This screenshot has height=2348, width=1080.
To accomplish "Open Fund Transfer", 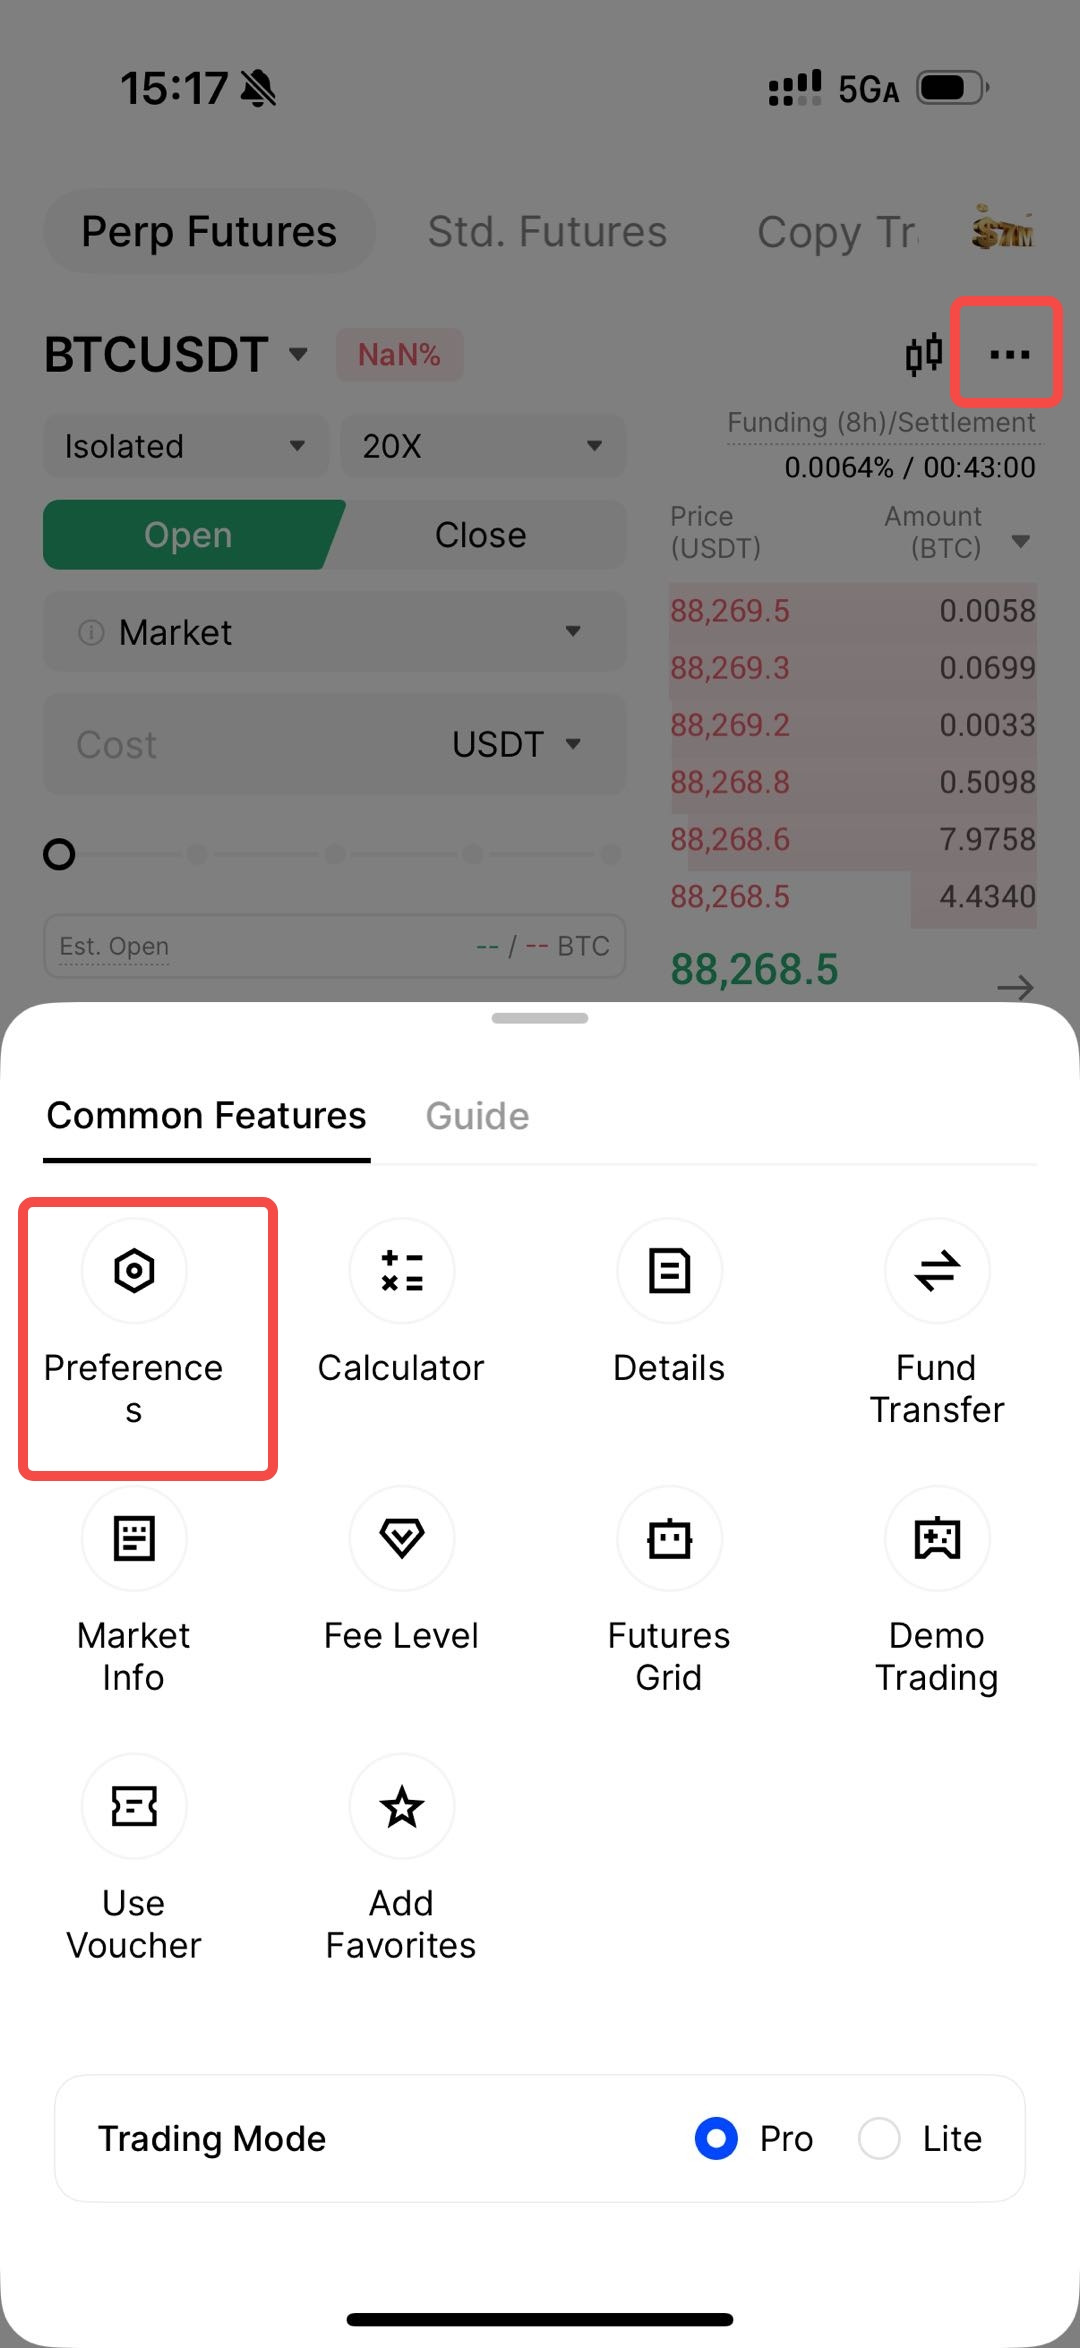I will pos(937,1271).
